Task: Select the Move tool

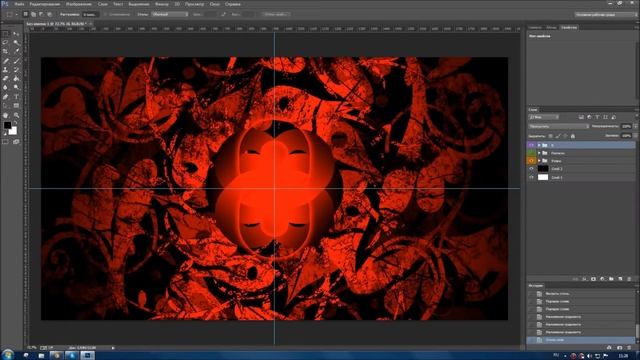Action: 16,33
